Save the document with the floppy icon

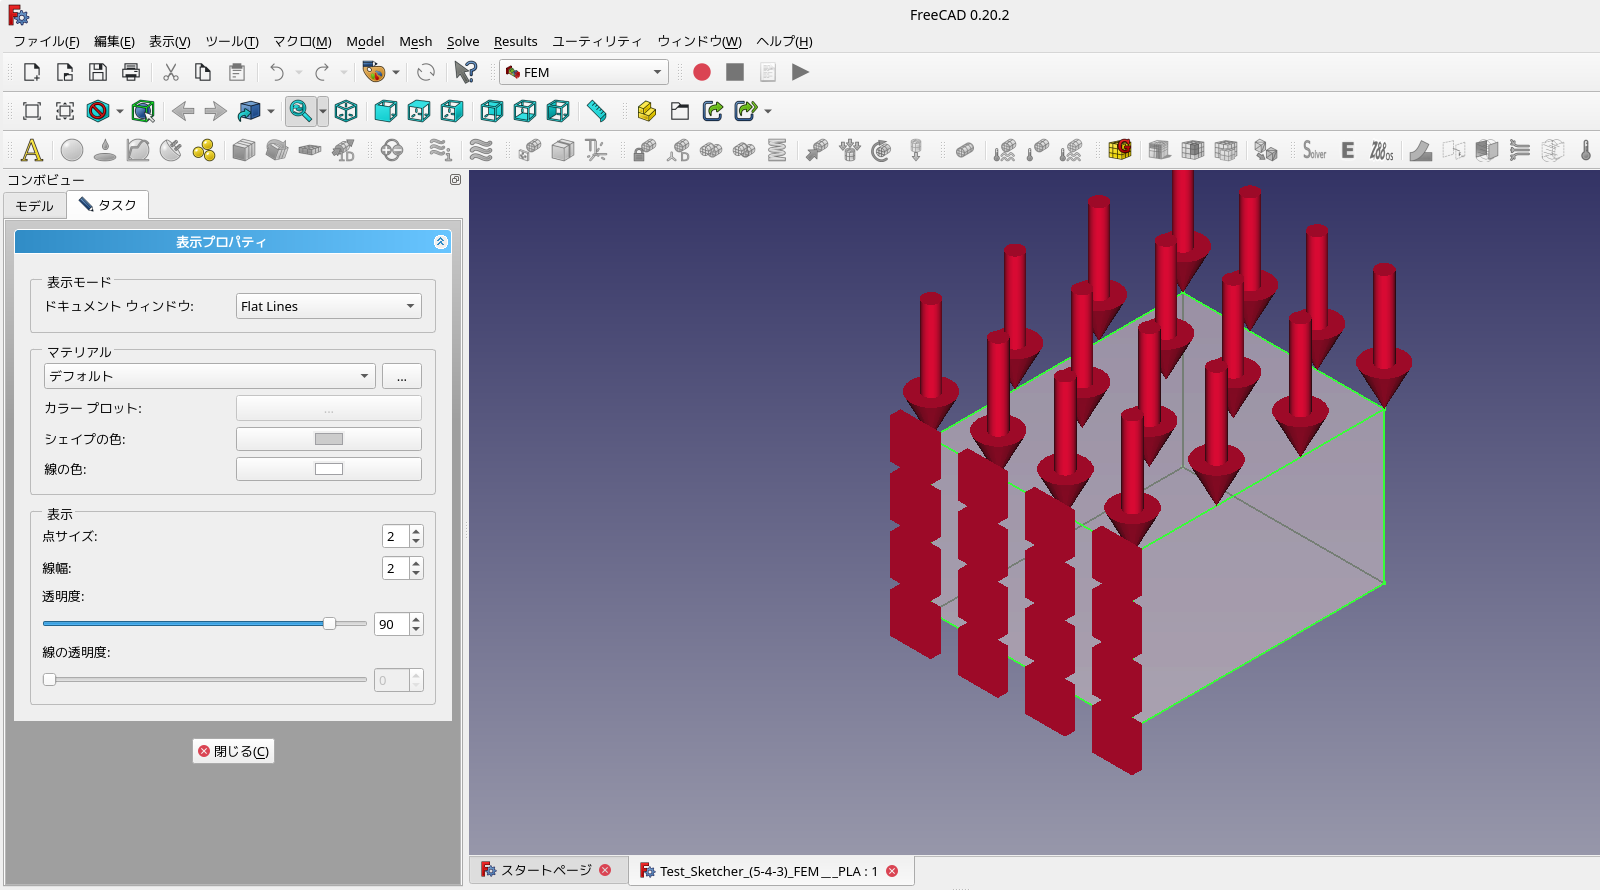[98, 72]
